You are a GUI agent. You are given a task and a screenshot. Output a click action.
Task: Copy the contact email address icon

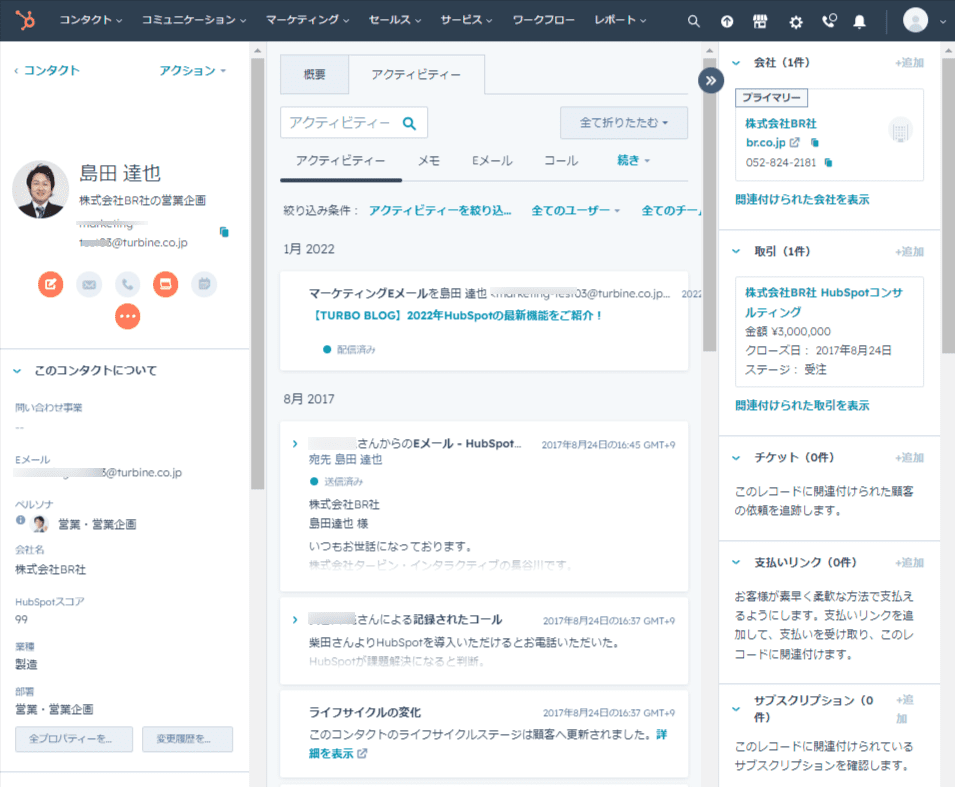(224, 232)
